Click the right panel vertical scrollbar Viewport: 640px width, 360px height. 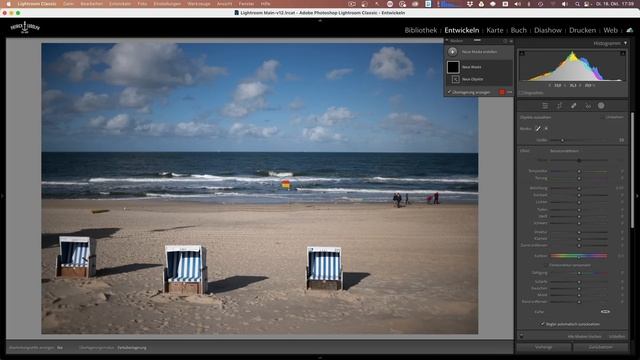pos(633,169)
